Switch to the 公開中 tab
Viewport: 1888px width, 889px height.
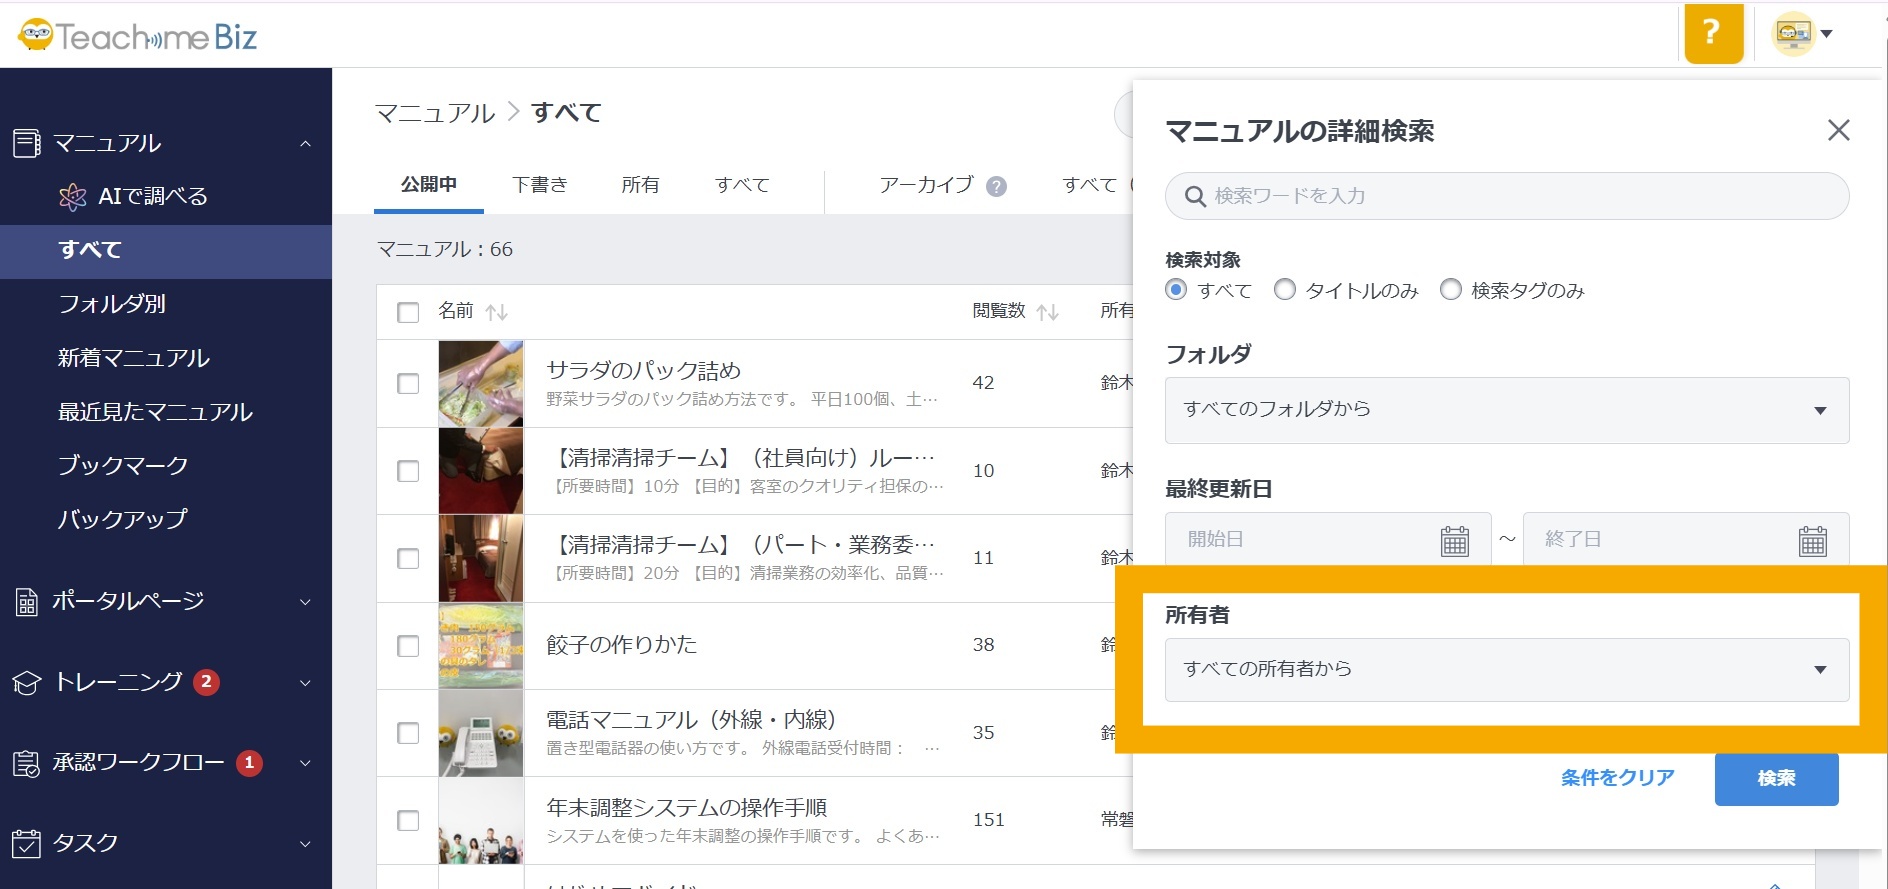pos(429,185)
